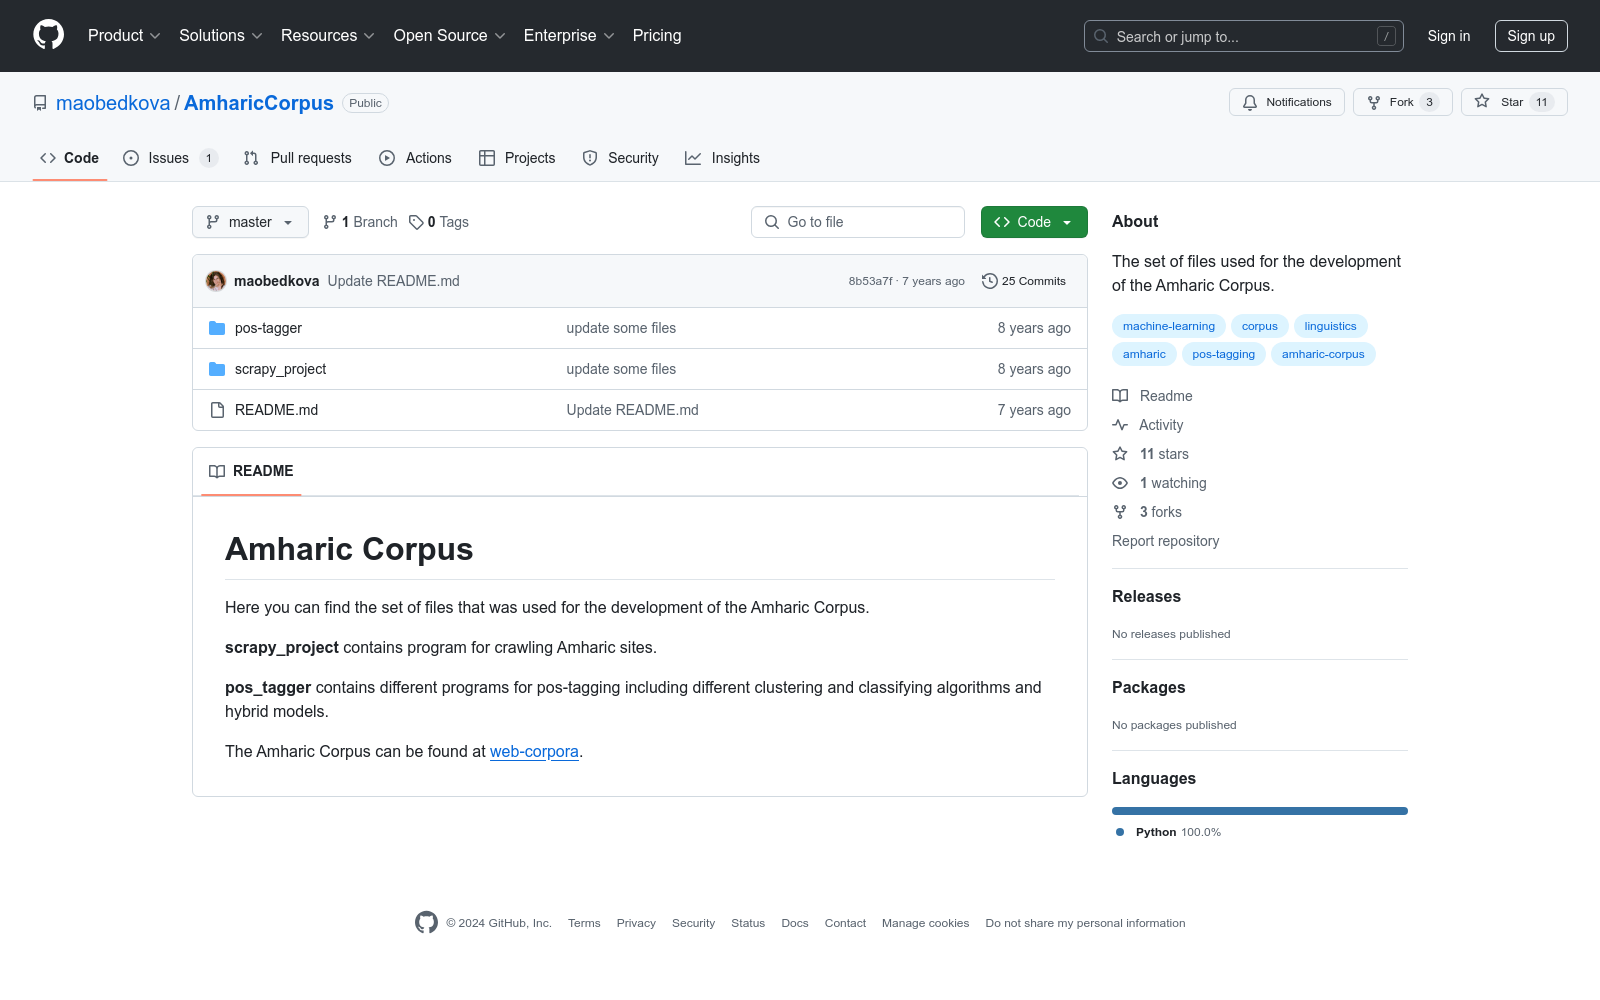Click the eye icon next to watching

click(1120, 483)
